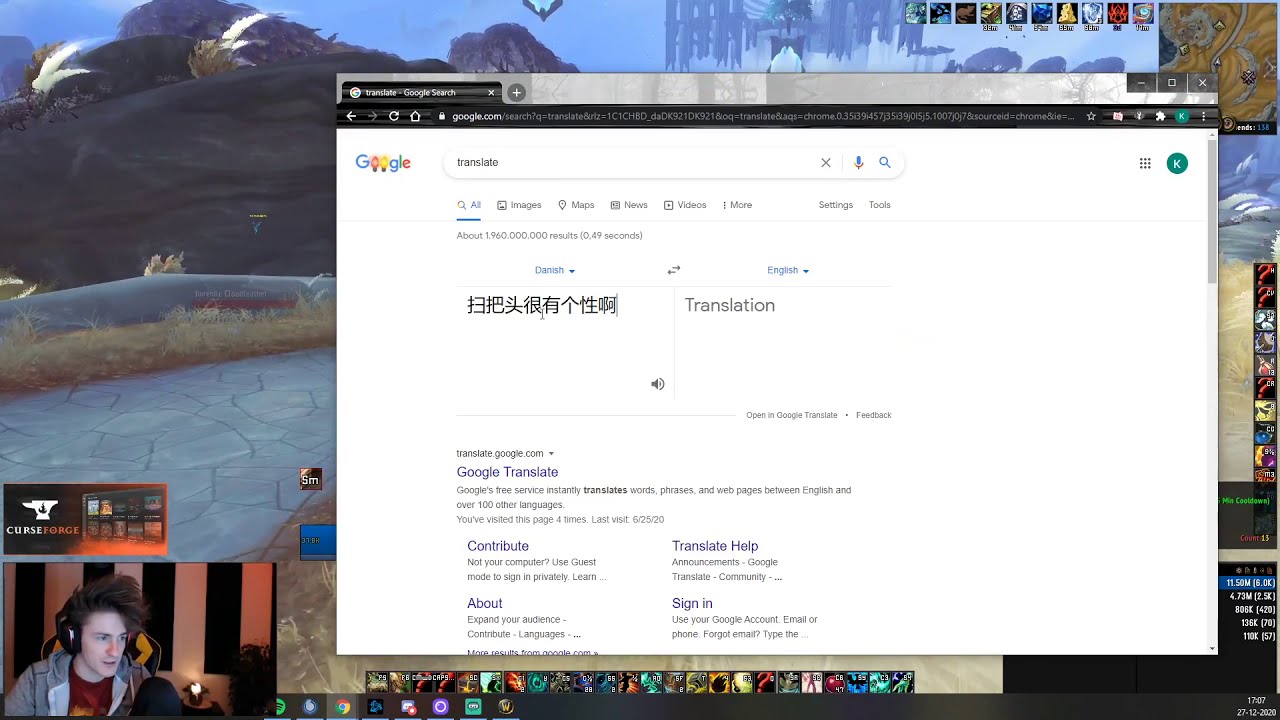Open the Contribute sitelink

498,546
